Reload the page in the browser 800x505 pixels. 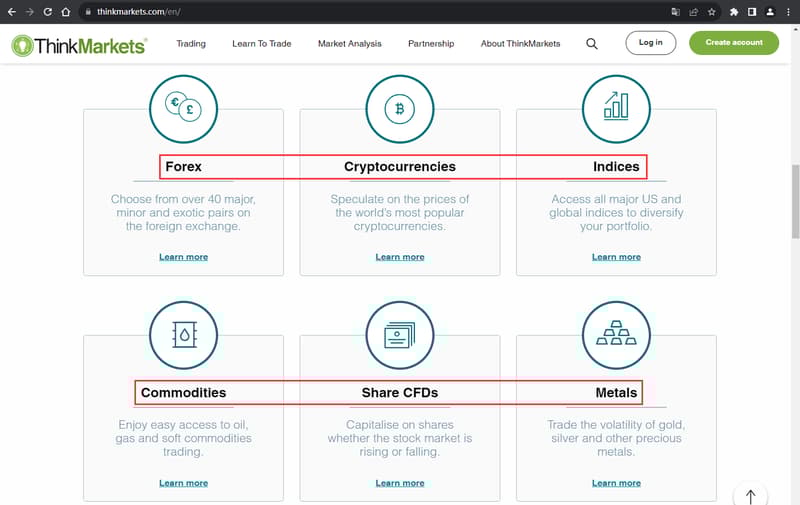pyautogui.click(x=47, y=12)
